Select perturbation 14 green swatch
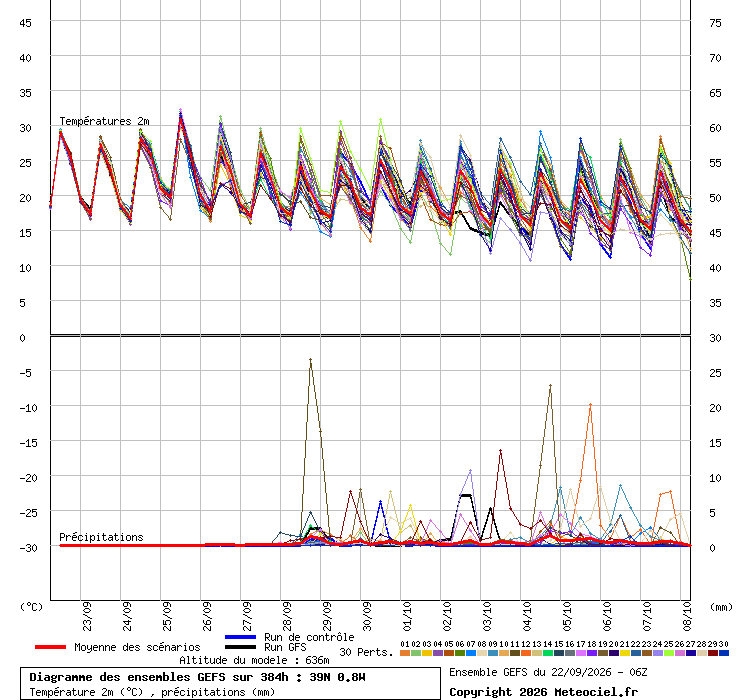The width and height of the screenshot is (740, 700). [x=547, y=653]
